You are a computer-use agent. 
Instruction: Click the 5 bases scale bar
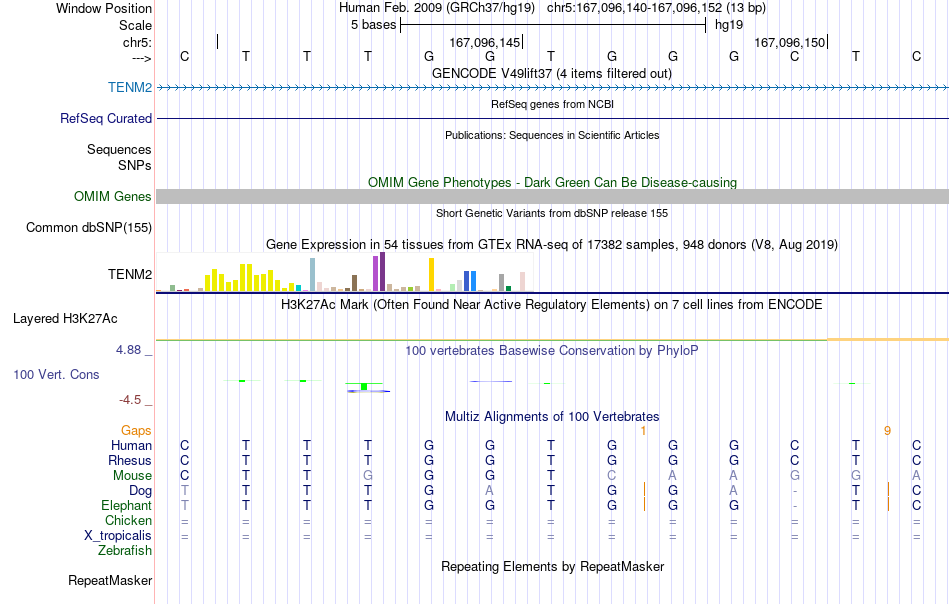pyautogui.click(x=553, y=25)
